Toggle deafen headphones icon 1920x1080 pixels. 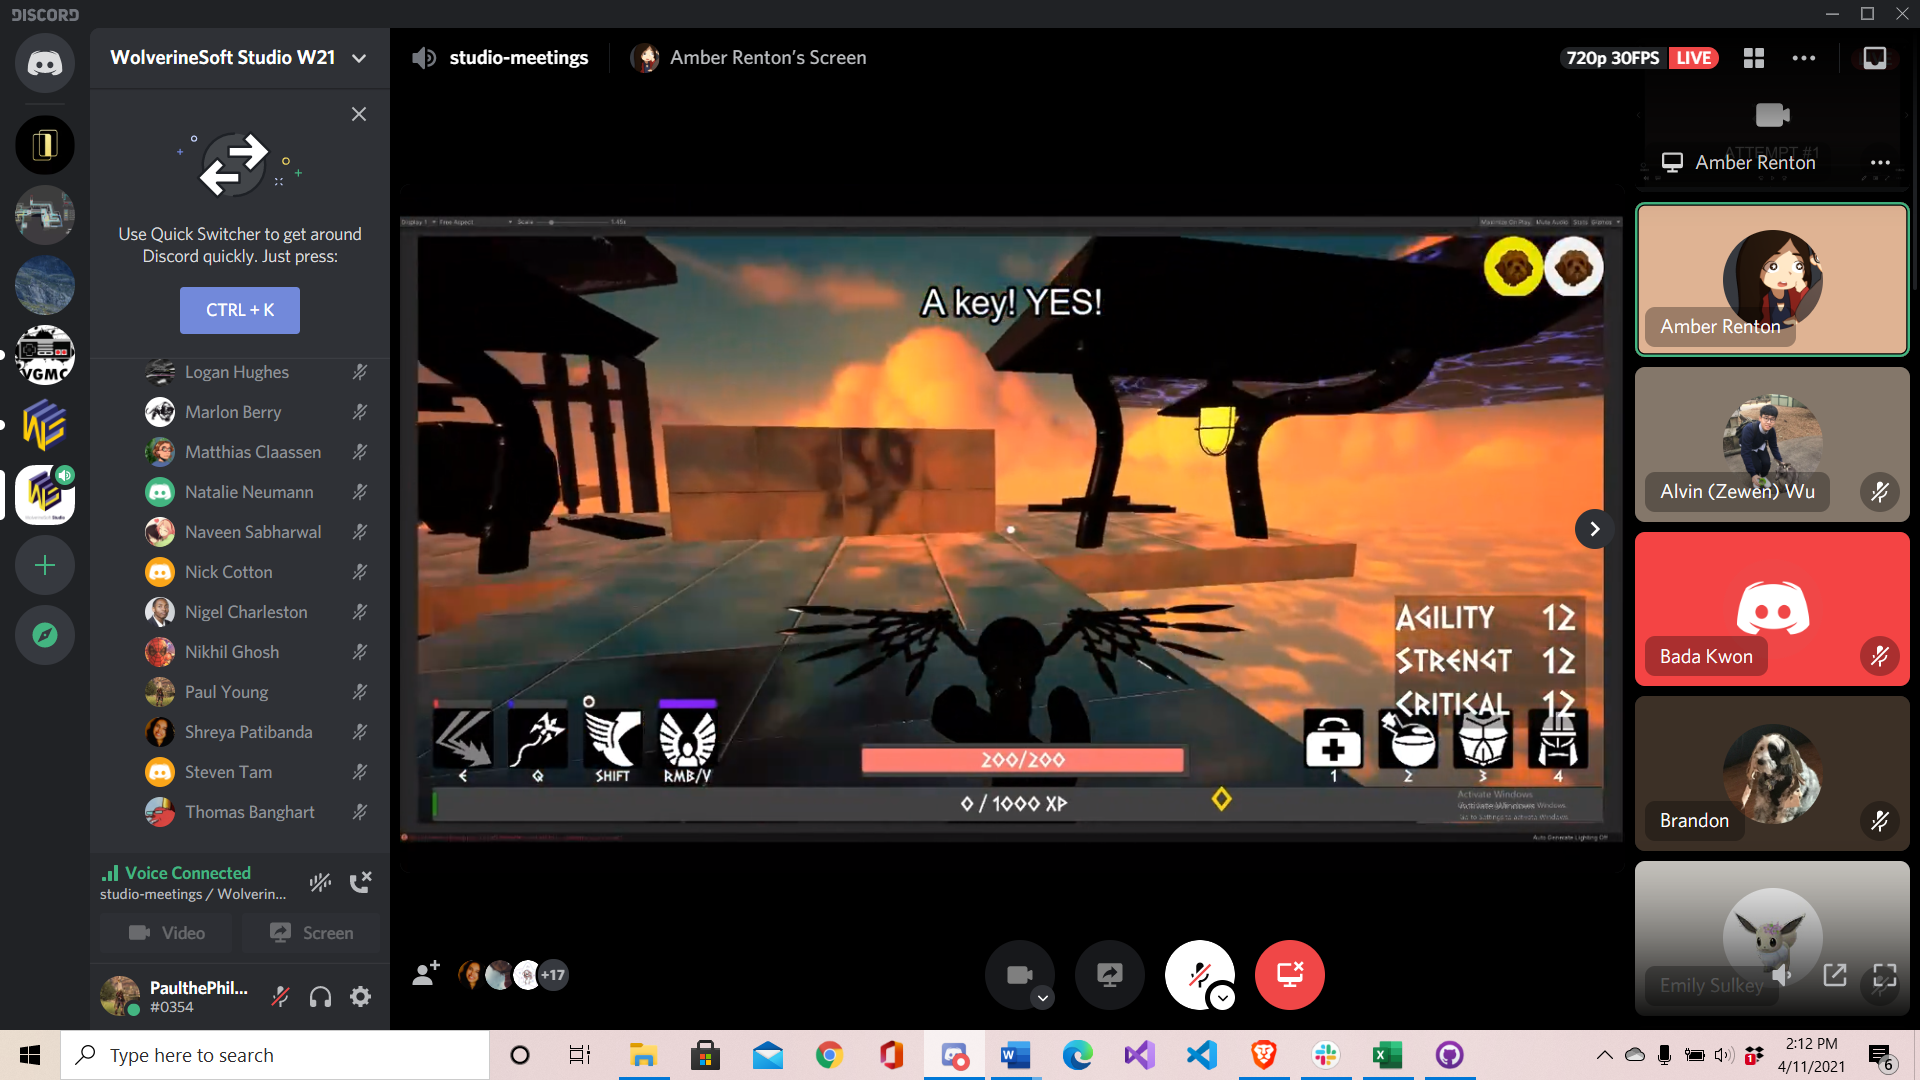[x=320, y=996]
